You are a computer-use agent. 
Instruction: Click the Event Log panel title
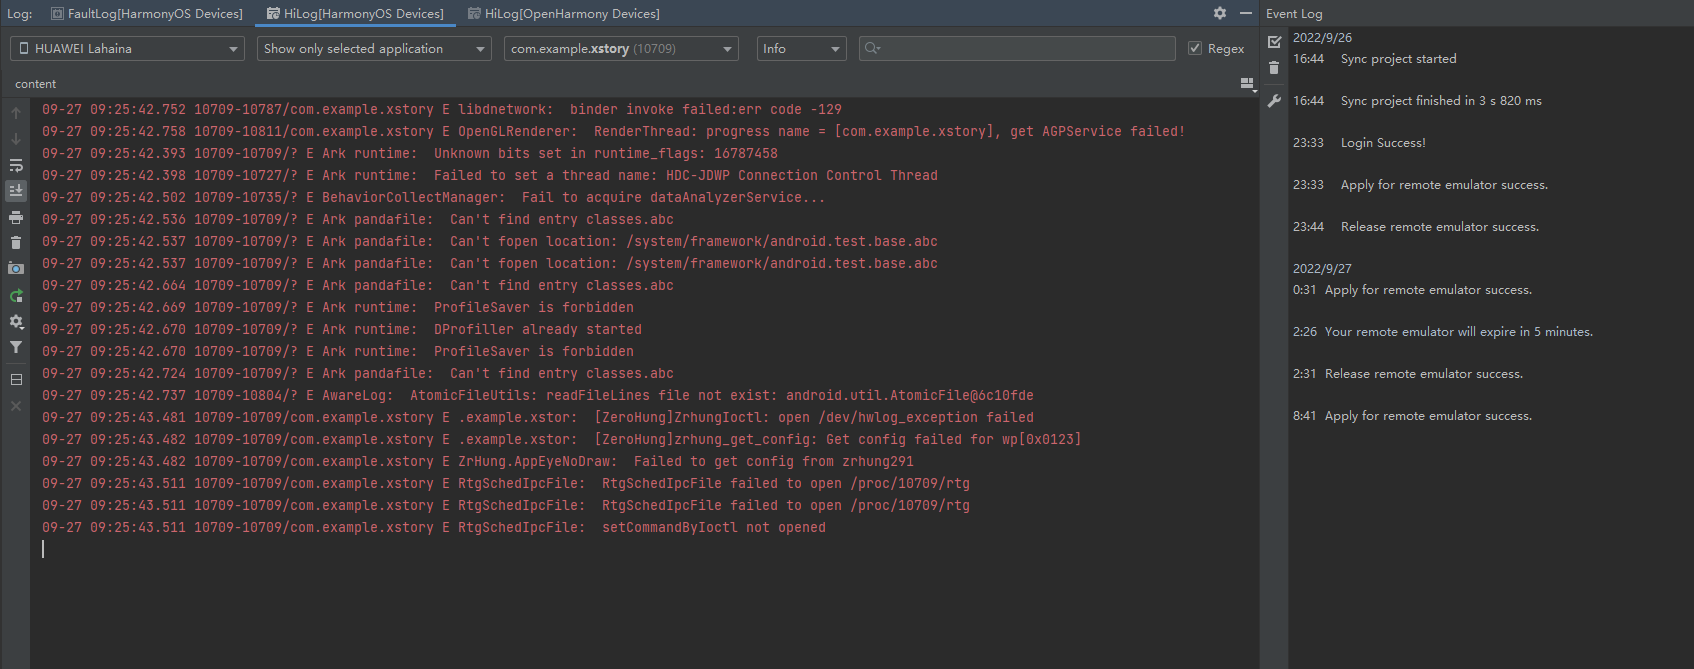tap(1294, 14)
